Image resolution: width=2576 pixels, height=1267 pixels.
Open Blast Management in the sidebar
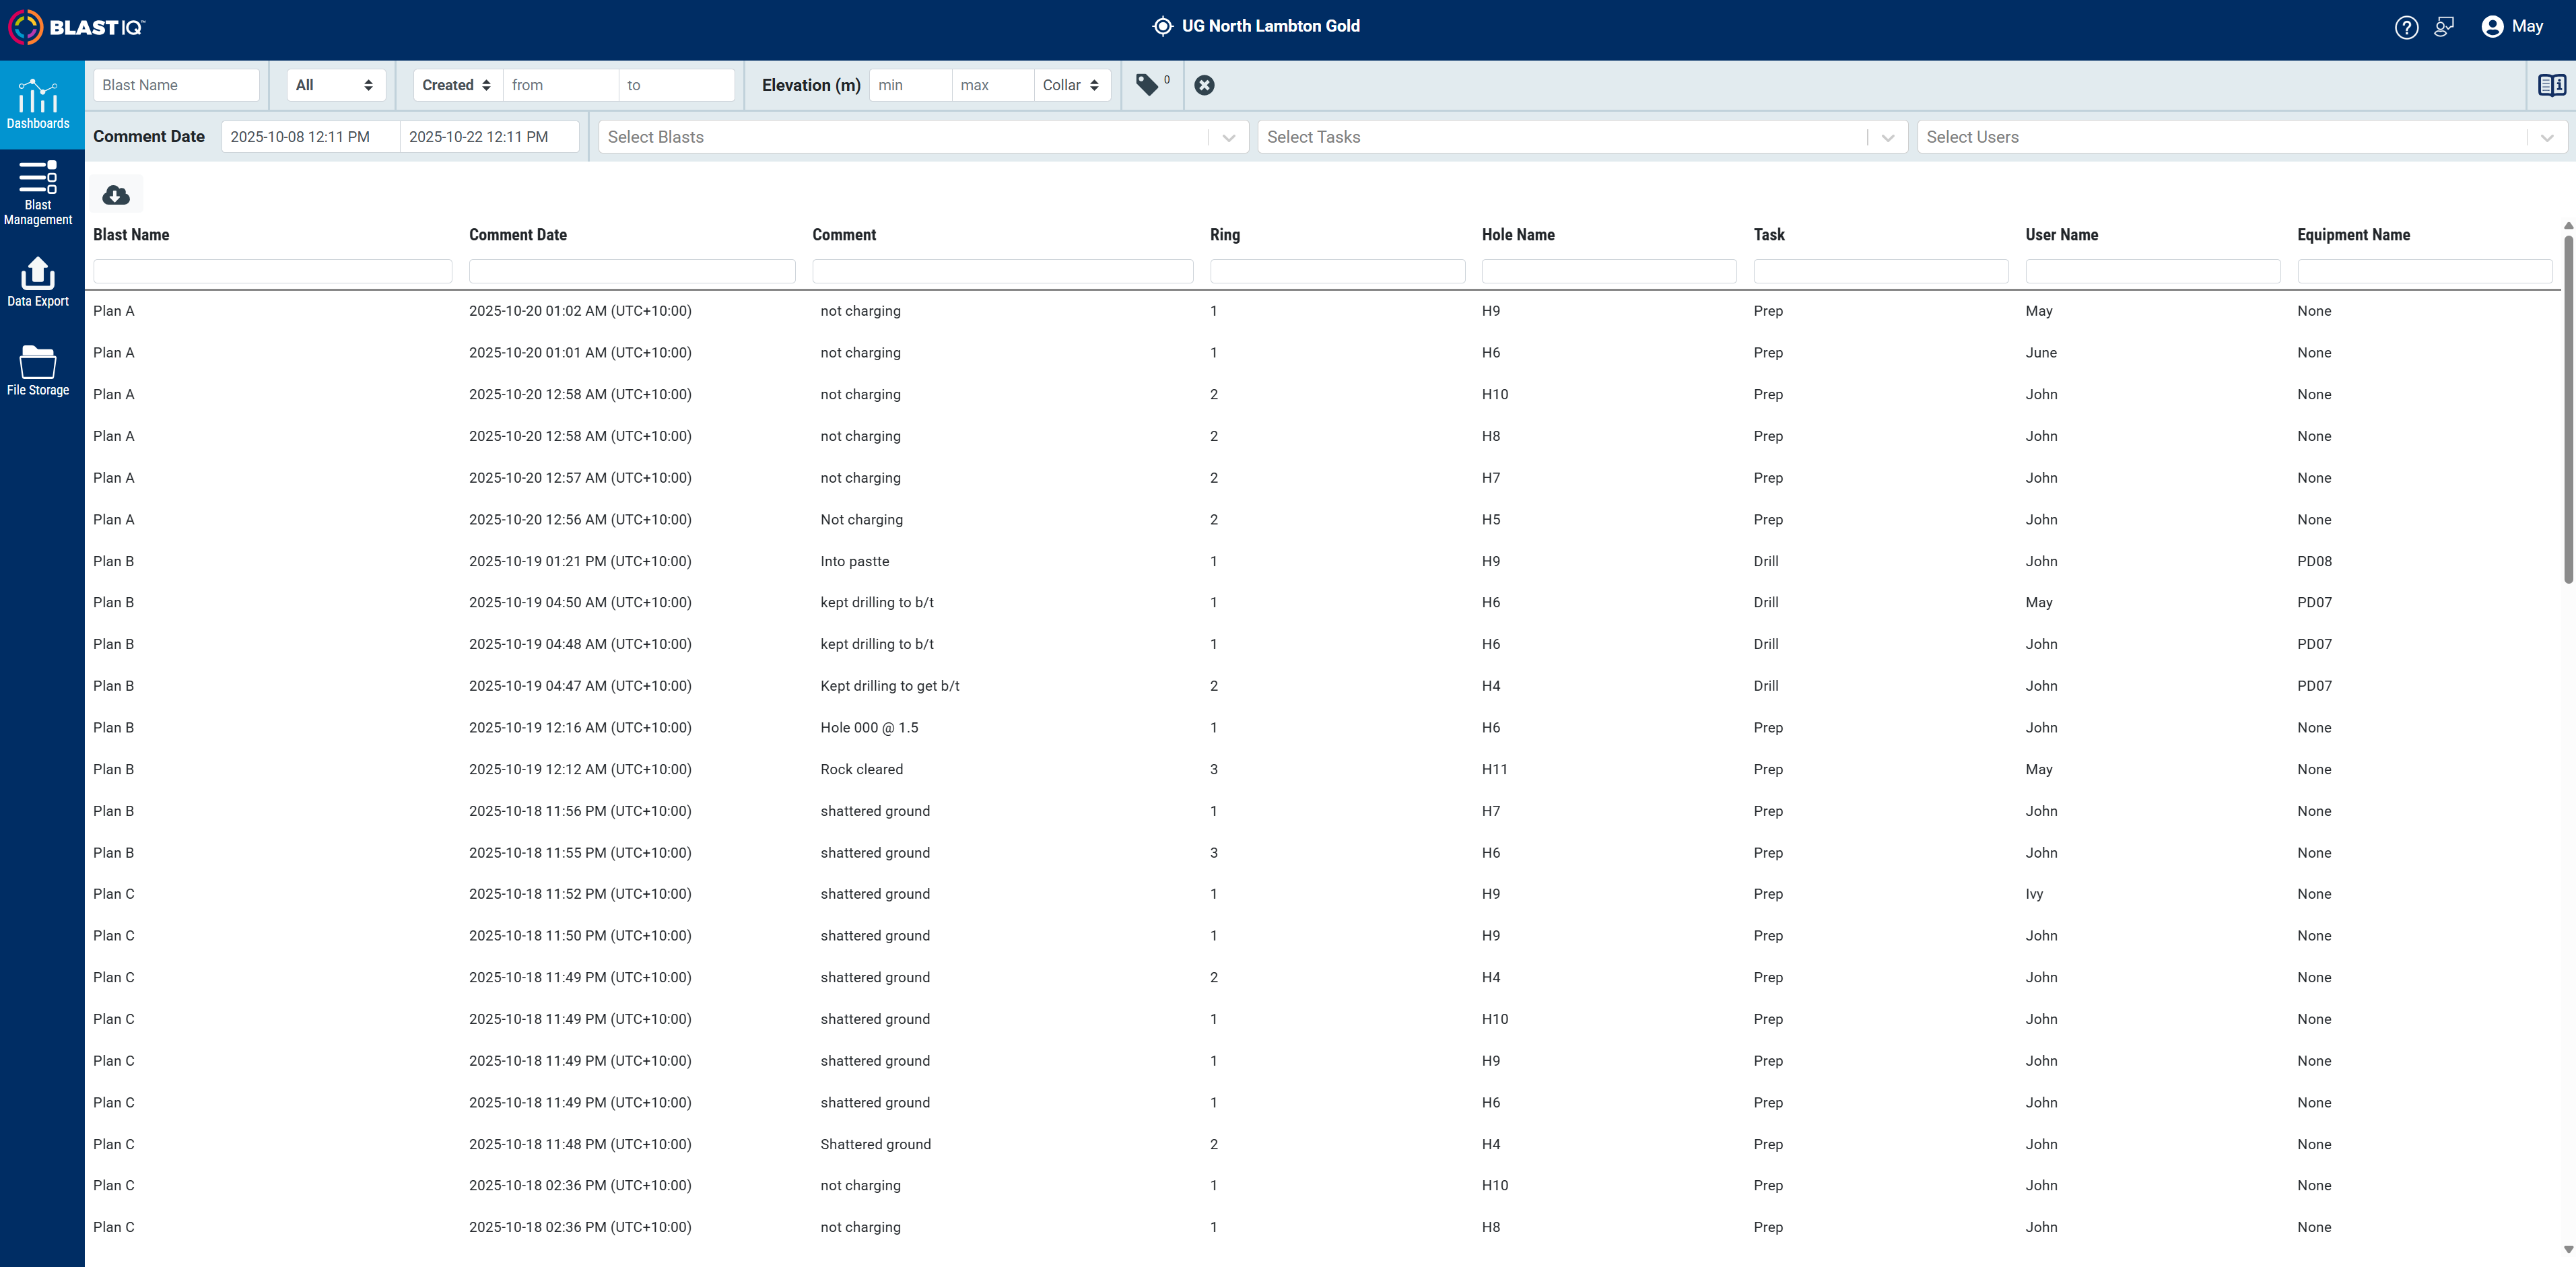[38, 193]
